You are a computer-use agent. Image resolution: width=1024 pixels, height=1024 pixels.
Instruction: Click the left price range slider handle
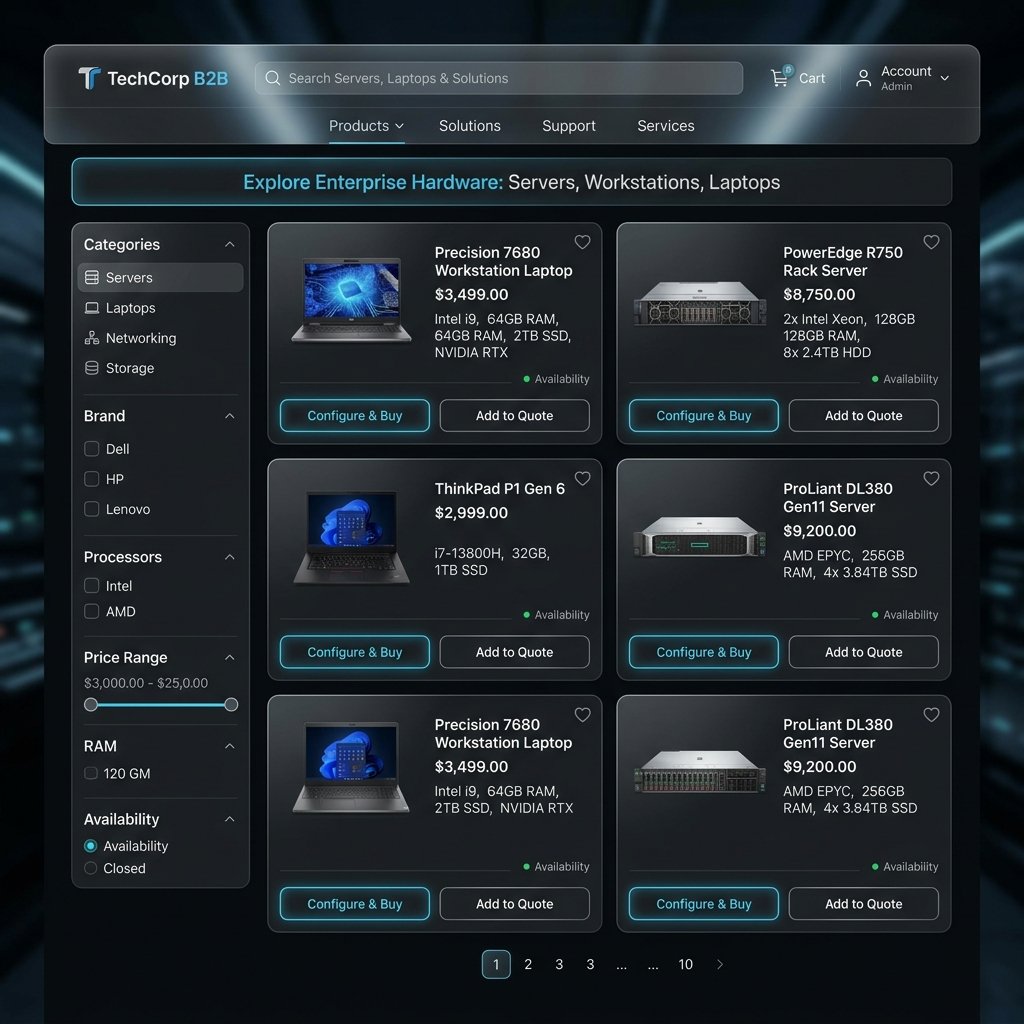click(x=91, y=705)
